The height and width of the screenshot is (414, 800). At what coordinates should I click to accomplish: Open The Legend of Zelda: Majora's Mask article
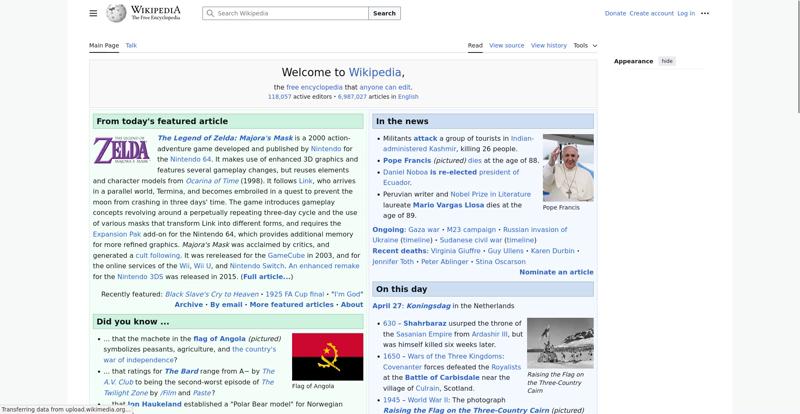(x=225, y=138)
